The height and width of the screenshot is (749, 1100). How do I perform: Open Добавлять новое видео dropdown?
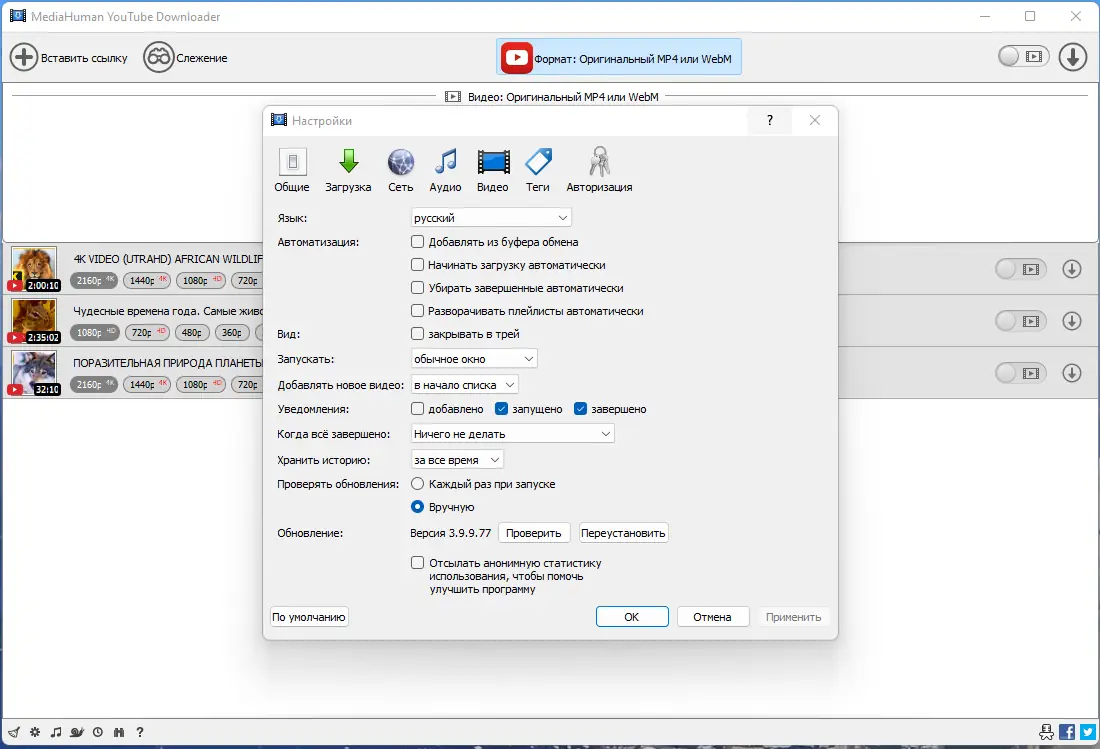tap(464, 385)
